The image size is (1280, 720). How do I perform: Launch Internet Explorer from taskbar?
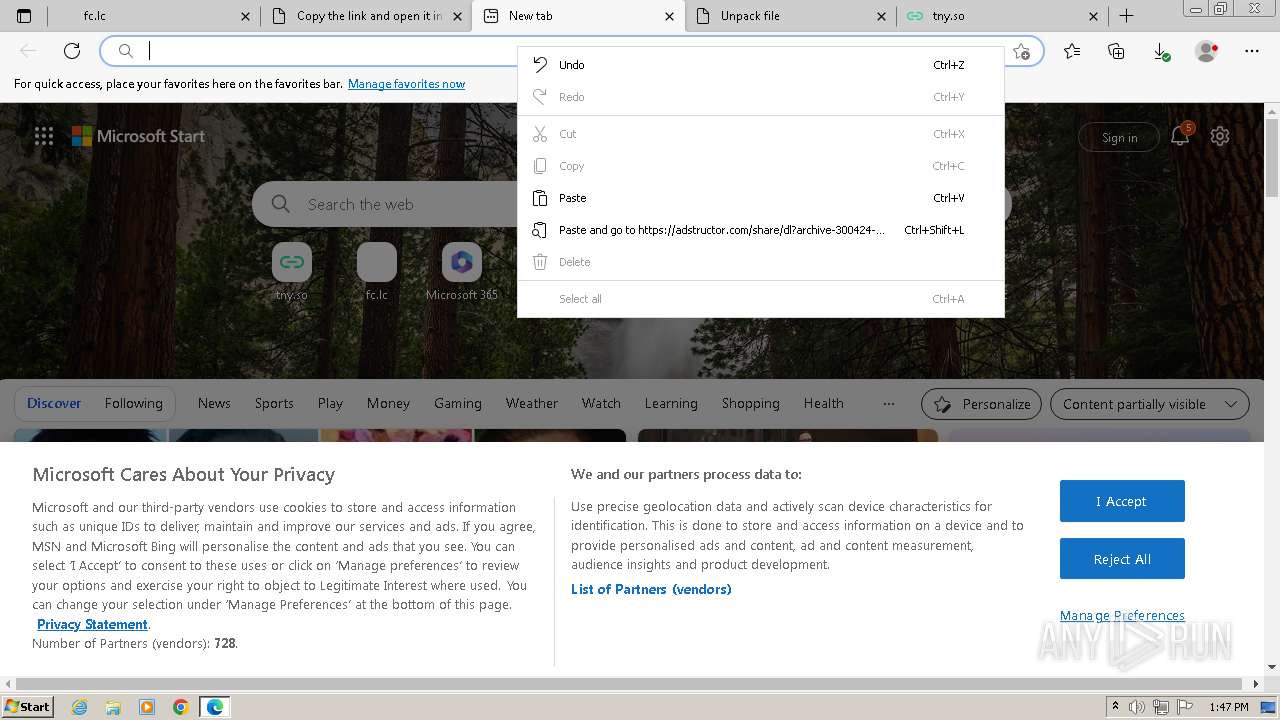tap(80, 707)
